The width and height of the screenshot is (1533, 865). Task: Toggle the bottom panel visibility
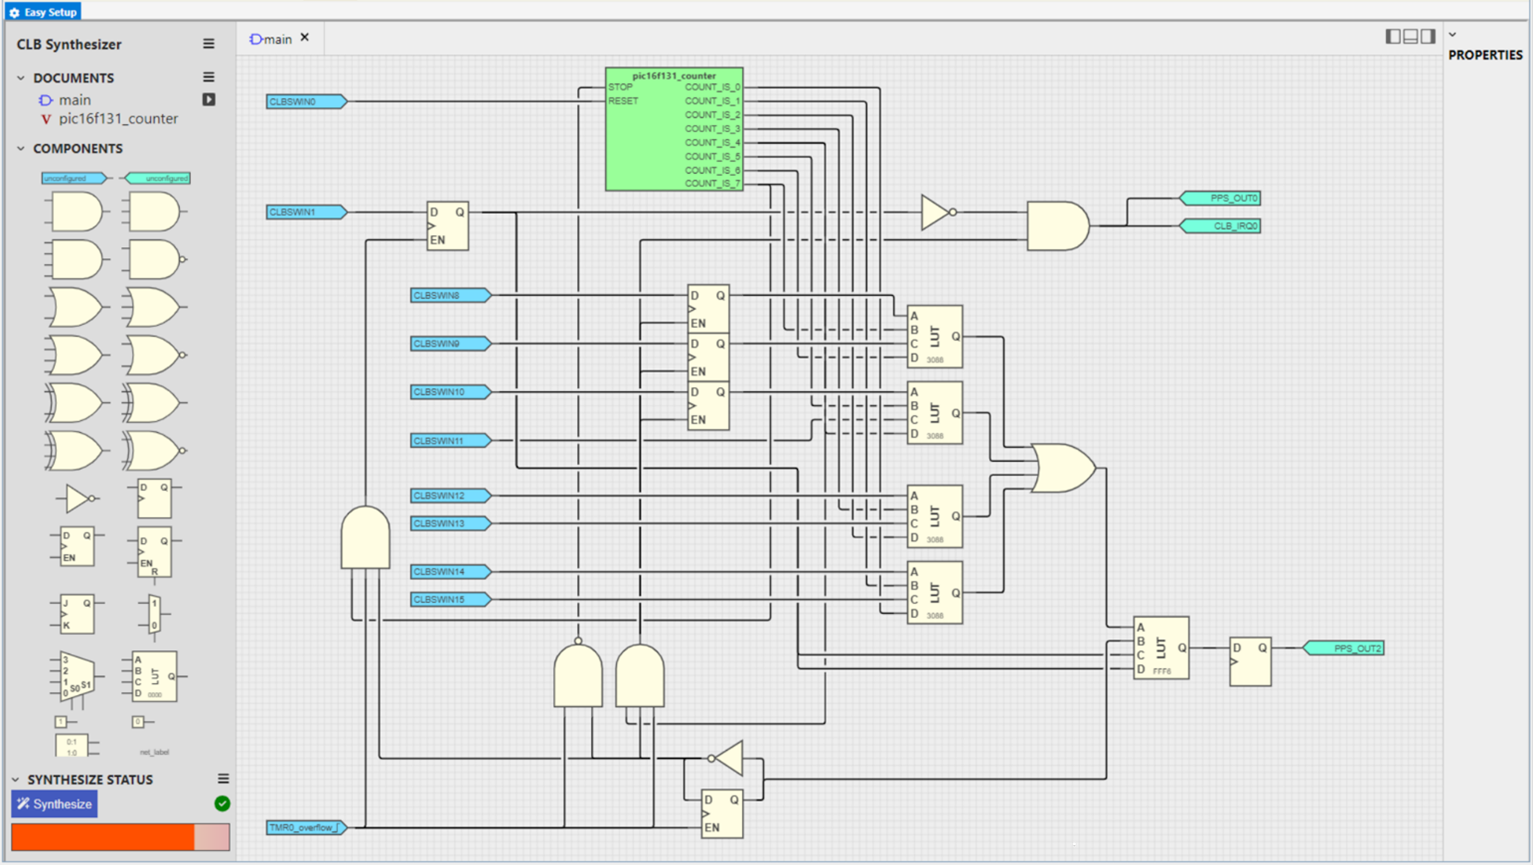1411,37
